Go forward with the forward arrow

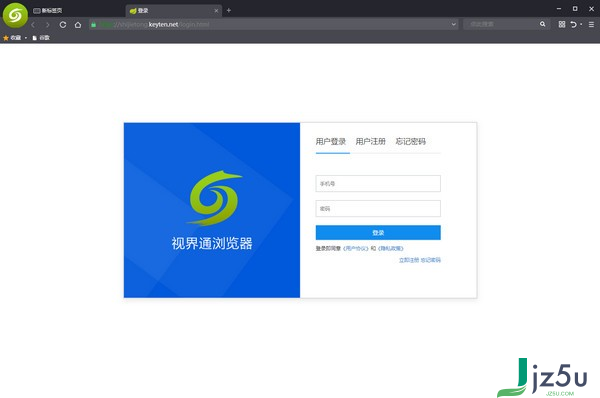coord(47,25)
